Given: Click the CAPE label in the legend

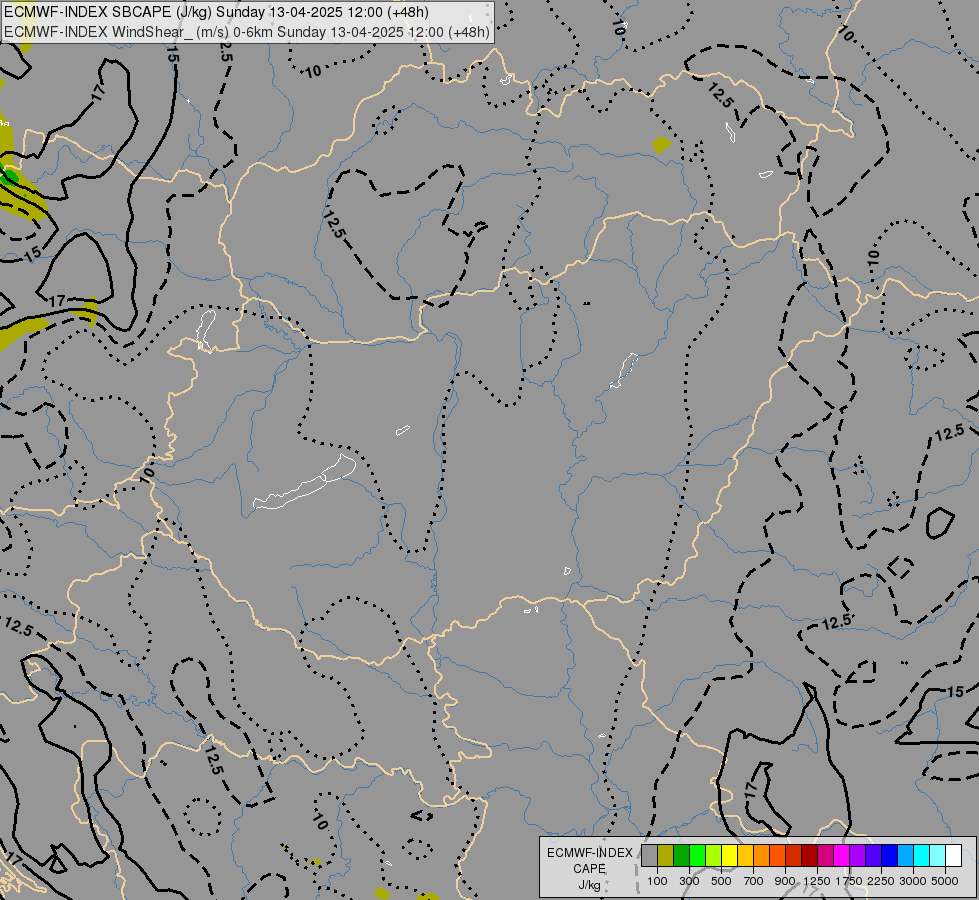Looking at the screenshot, I should point(589,869).
